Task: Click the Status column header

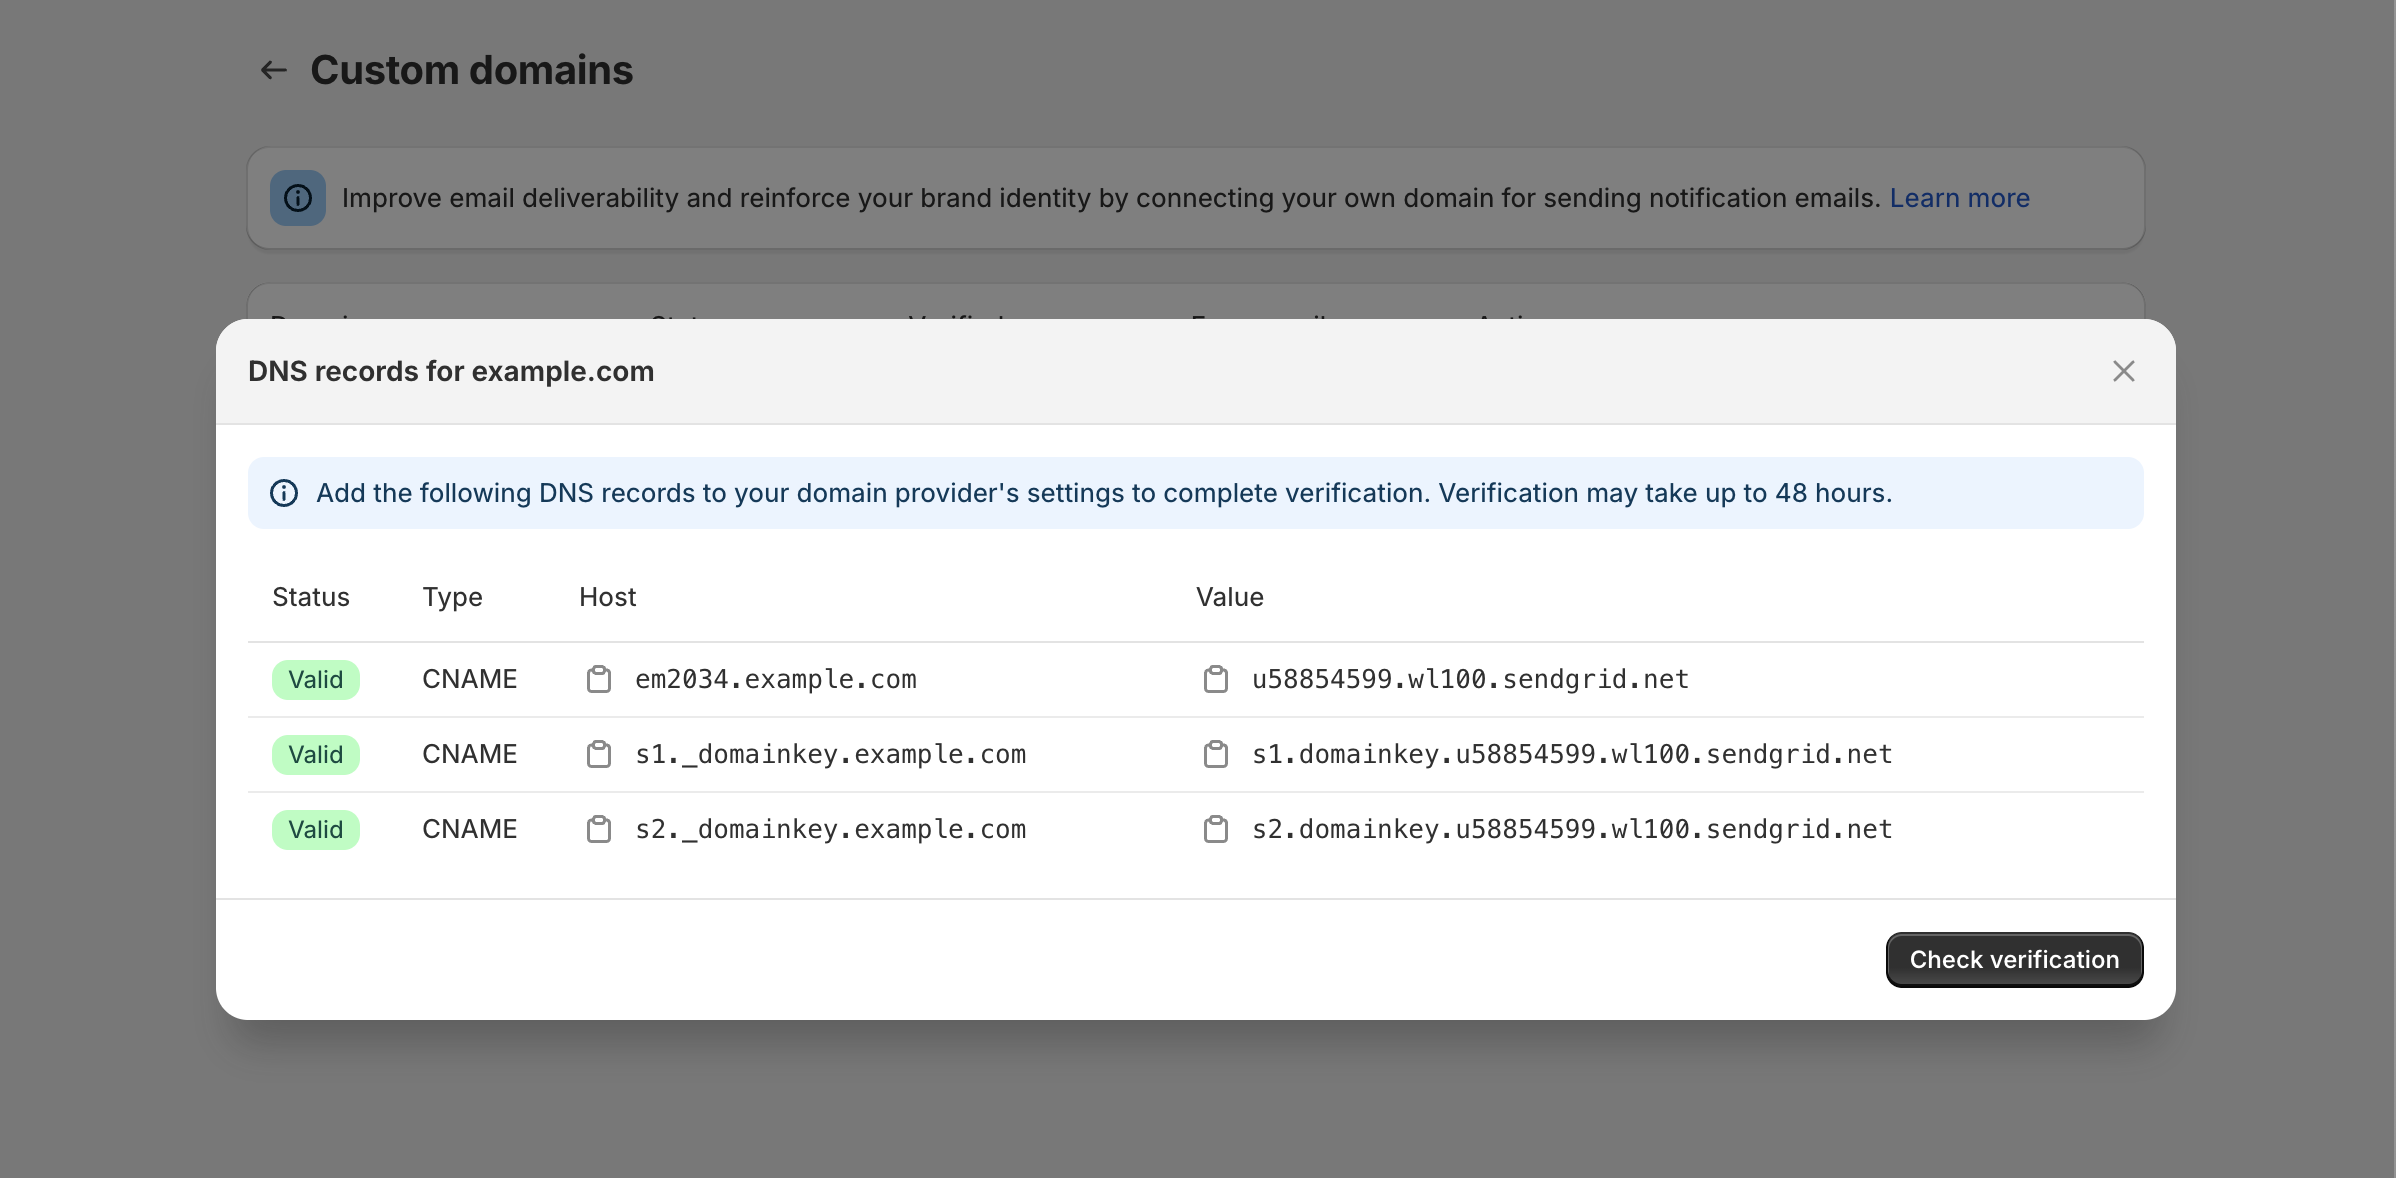Action: coord(311,597)
